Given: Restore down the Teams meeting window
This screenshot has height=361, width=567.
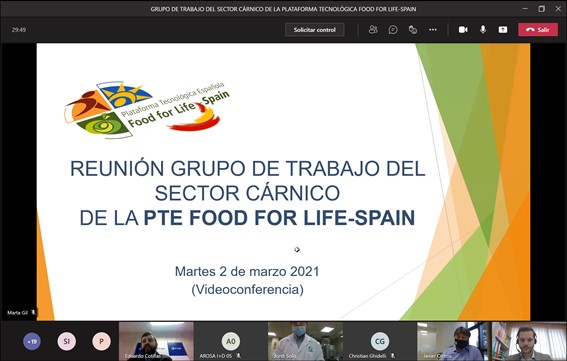Looking at the screenshot, I should click(541, 9).
